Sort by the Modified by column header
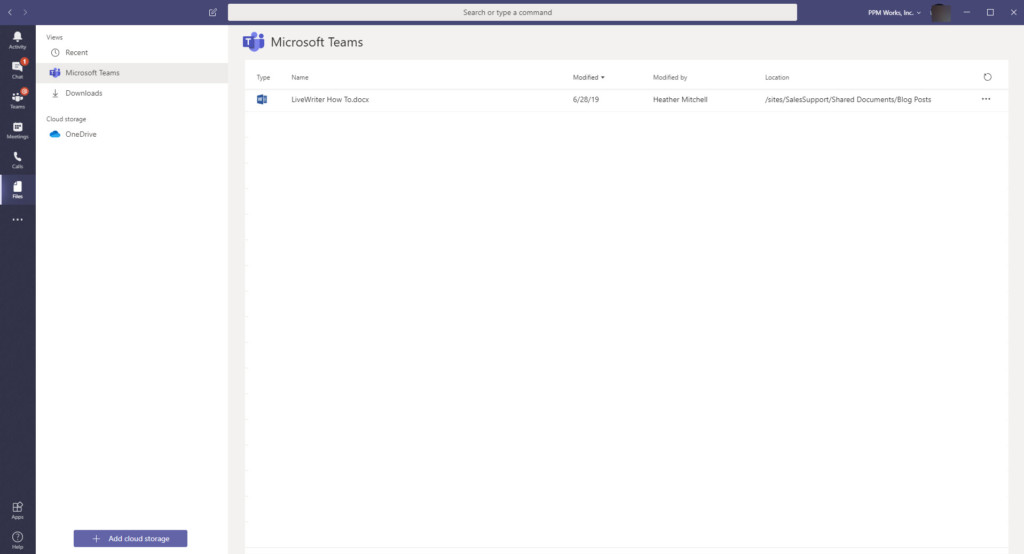The width and height of the screenshot is (1024, 554). (x=670, y=77)
